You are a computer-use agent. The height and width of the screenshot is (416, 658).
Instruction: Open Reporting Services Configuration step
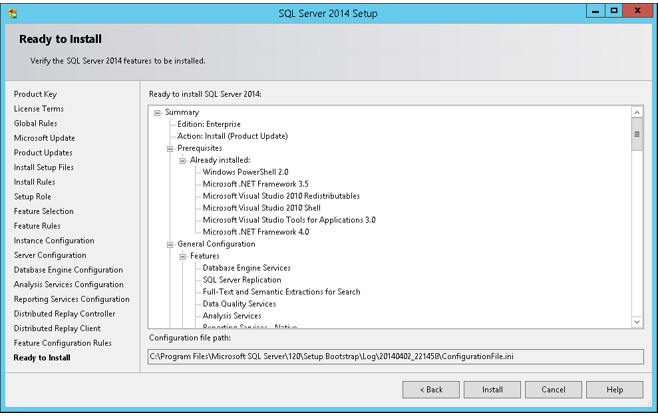coord(71,299)
